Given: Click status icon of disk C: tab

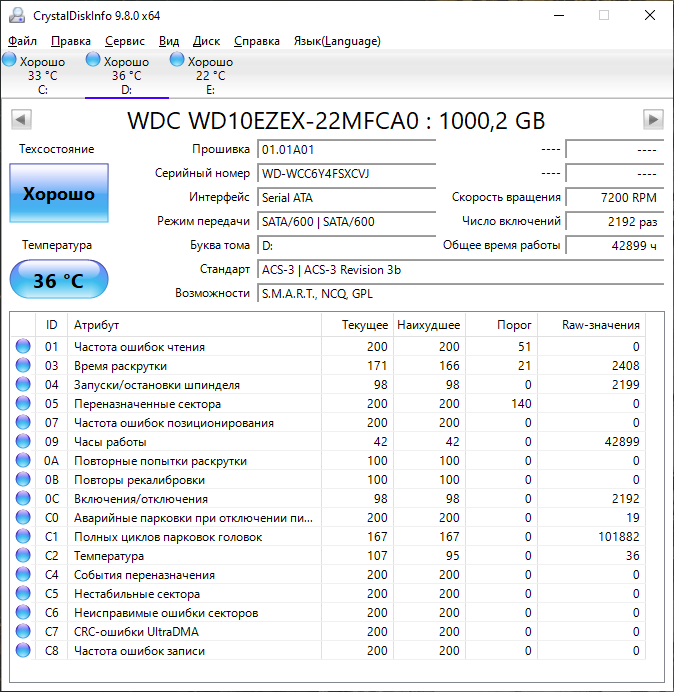Looking at the screenshot, I should click(9, 59).
